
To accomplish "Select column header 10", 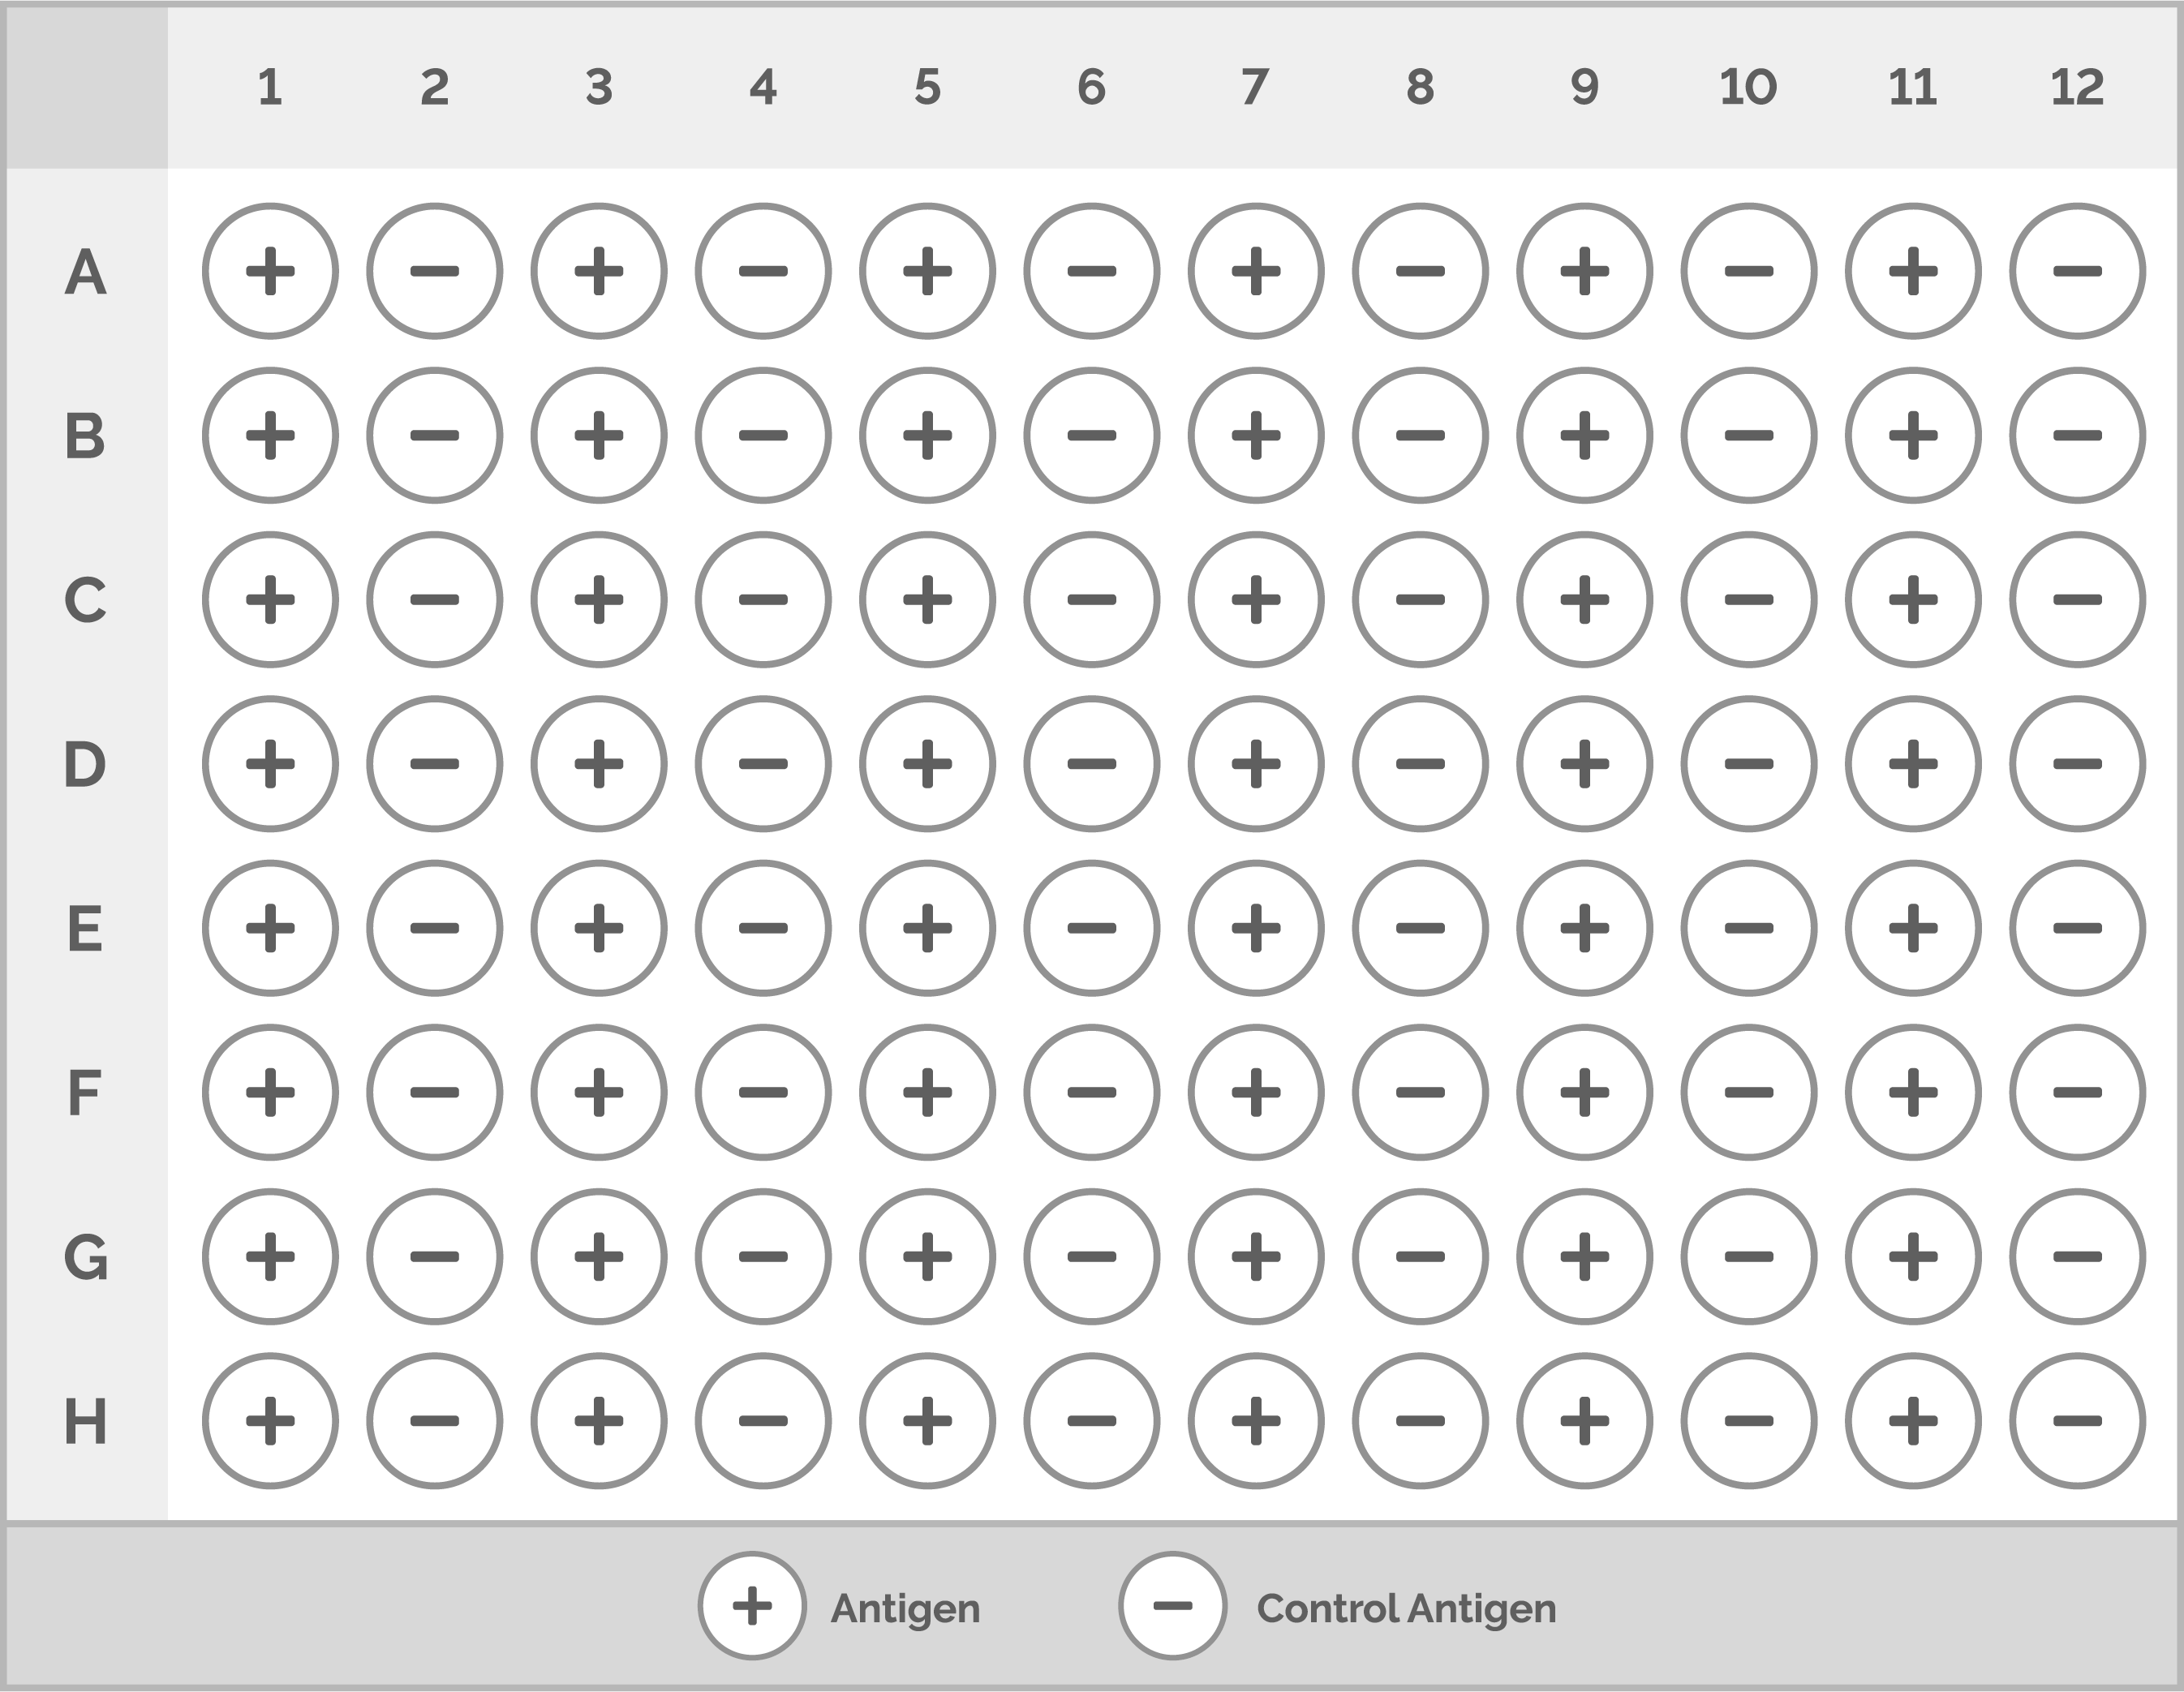I will pyautogui.click(x=1748, y=87).
